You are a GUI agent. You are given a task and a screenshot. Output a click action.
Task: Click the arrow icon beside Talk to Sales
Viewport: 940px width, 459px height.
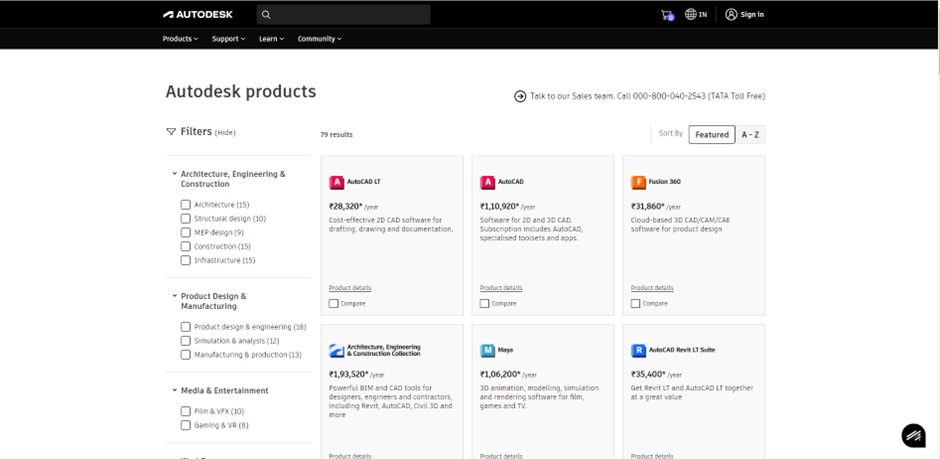point(520,96)
